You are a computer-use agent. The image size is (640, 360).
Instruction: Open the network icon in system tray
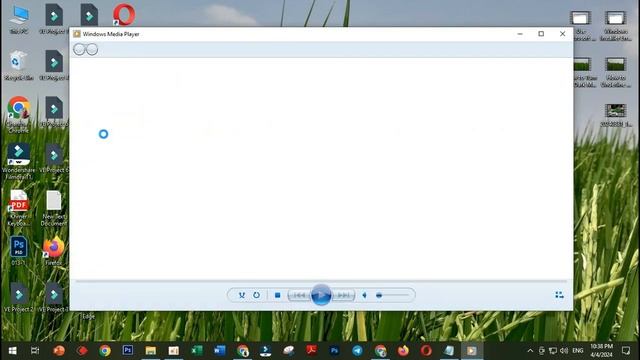point(553,351)
